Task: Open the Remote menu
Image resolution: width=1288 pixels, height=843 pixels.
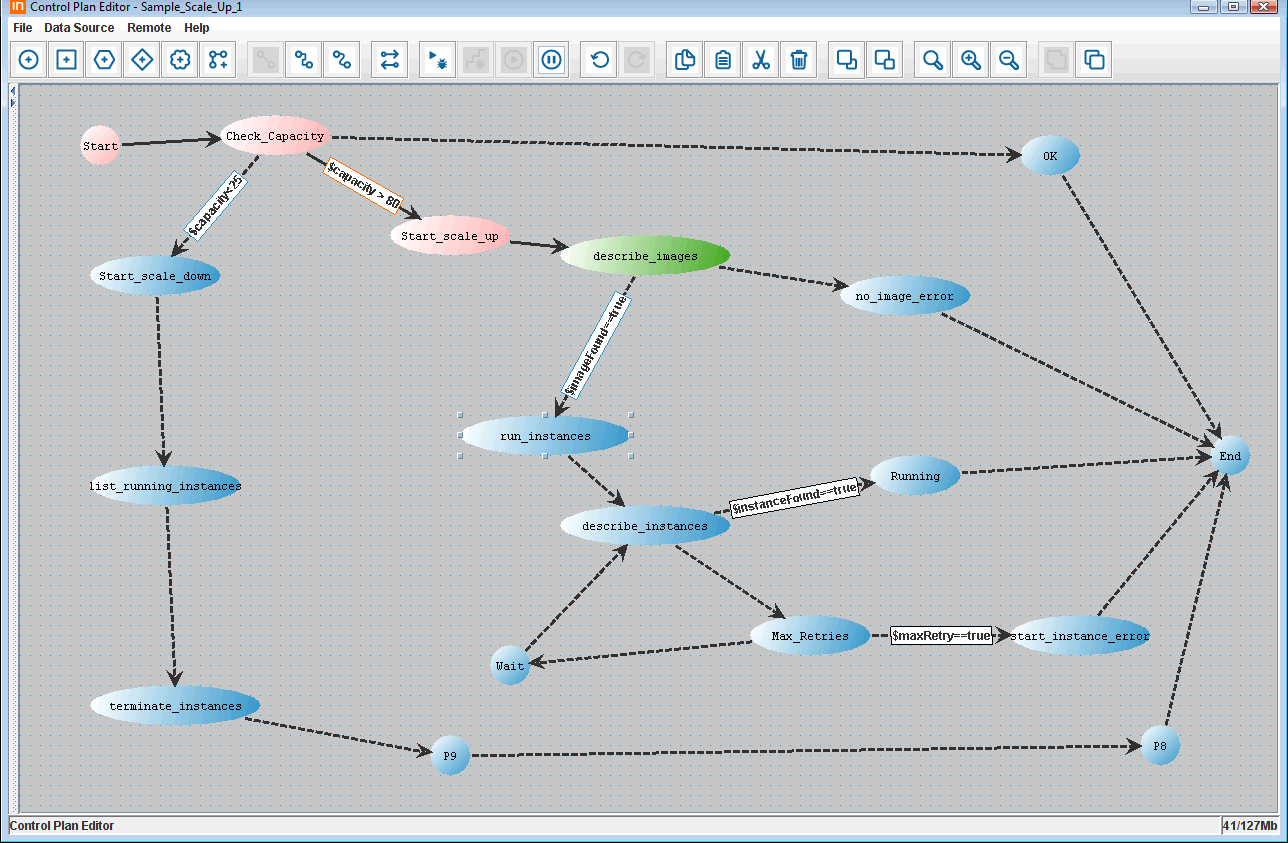Action: tap(149, 28)
